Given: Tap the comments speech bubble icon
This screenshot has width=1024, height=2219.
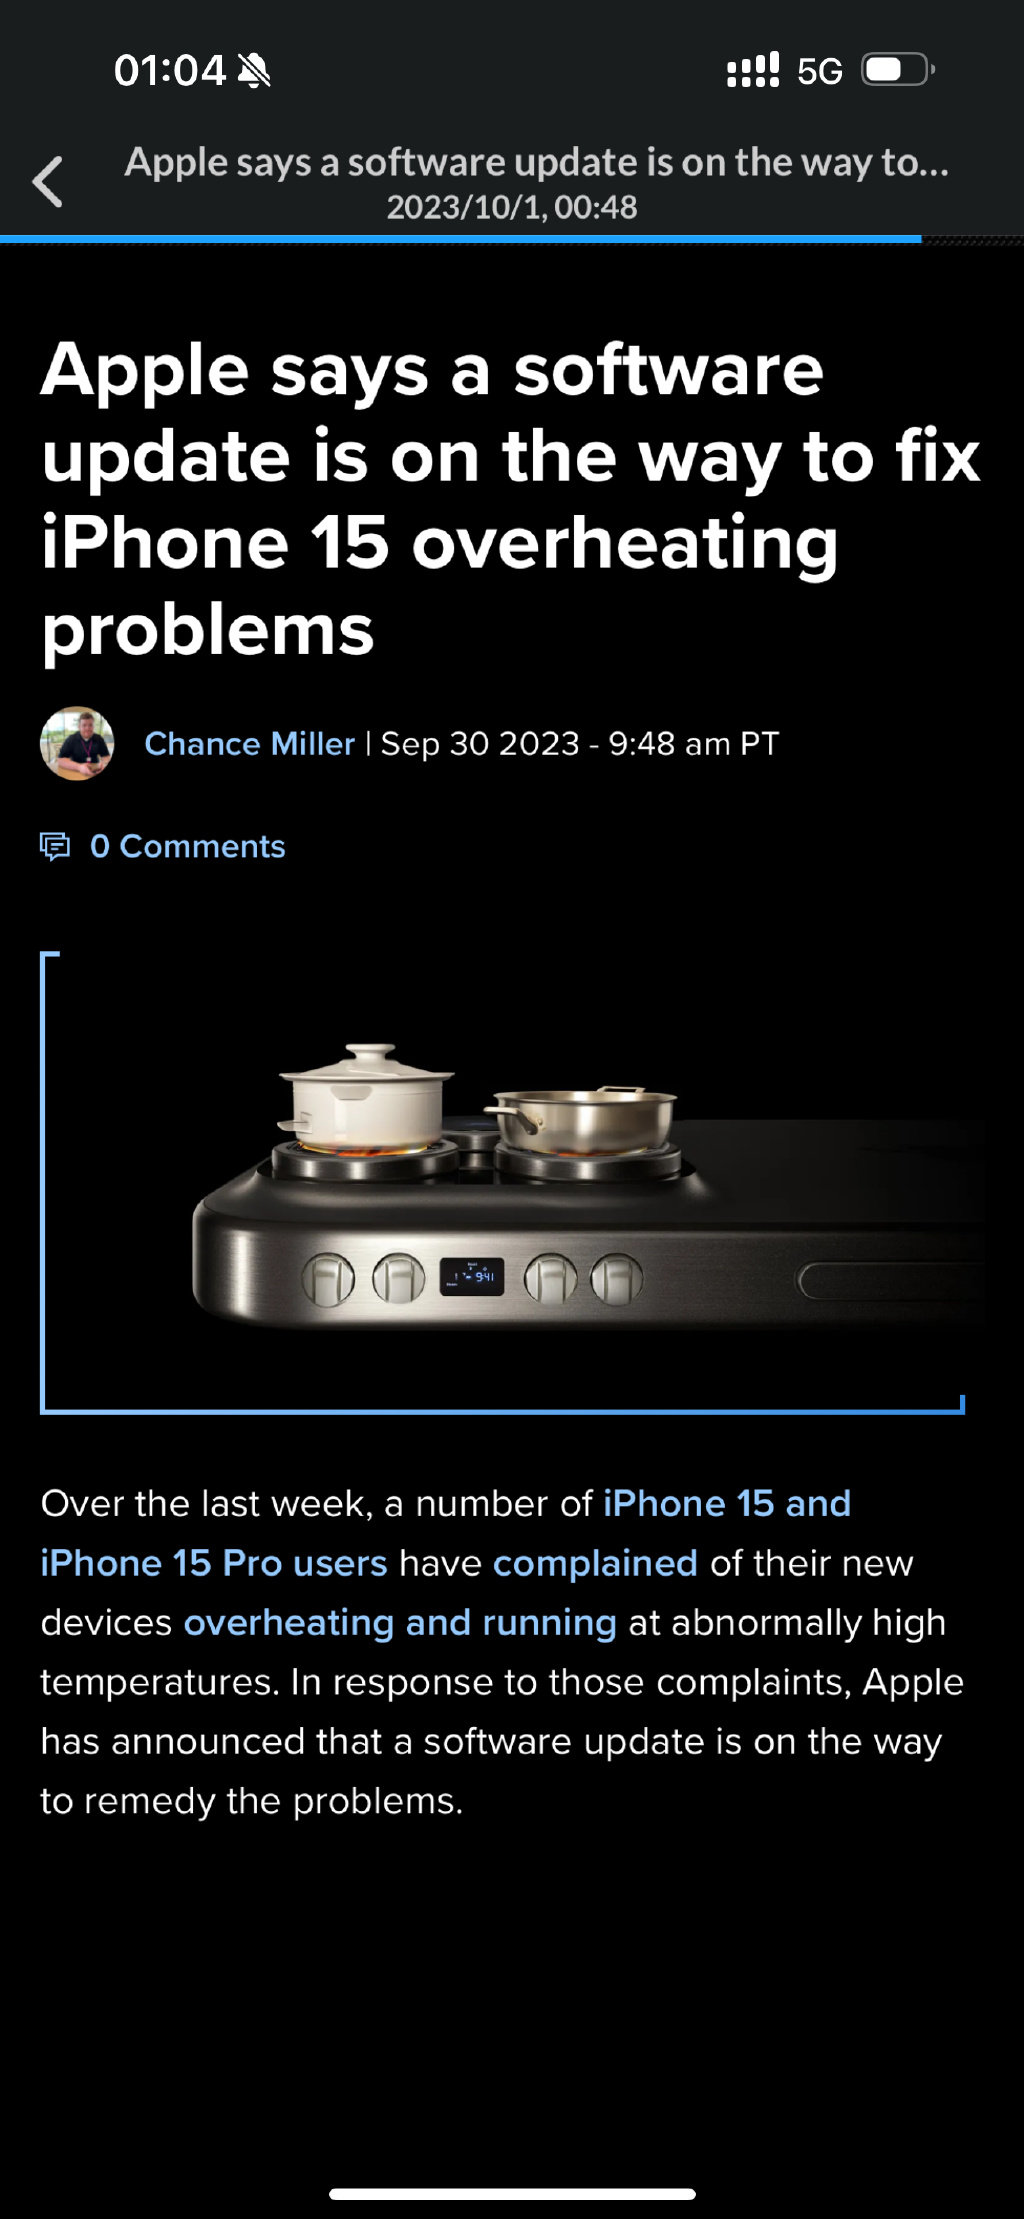Looking at the screenshot, I should 55,847.
